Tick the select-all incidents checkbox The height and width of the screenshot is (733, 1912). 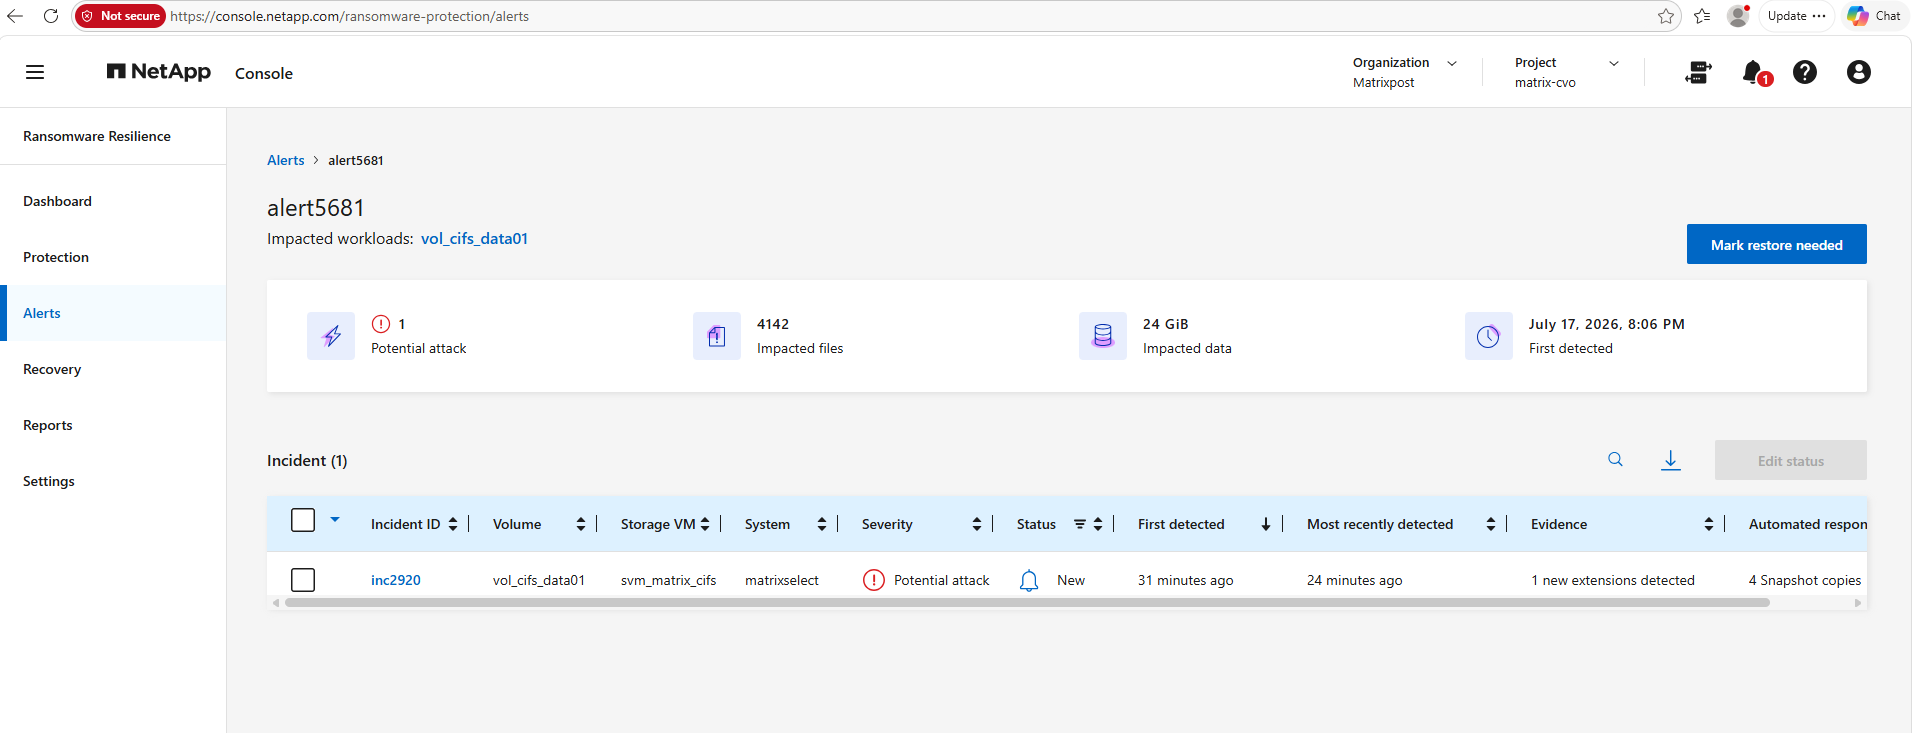303,520
